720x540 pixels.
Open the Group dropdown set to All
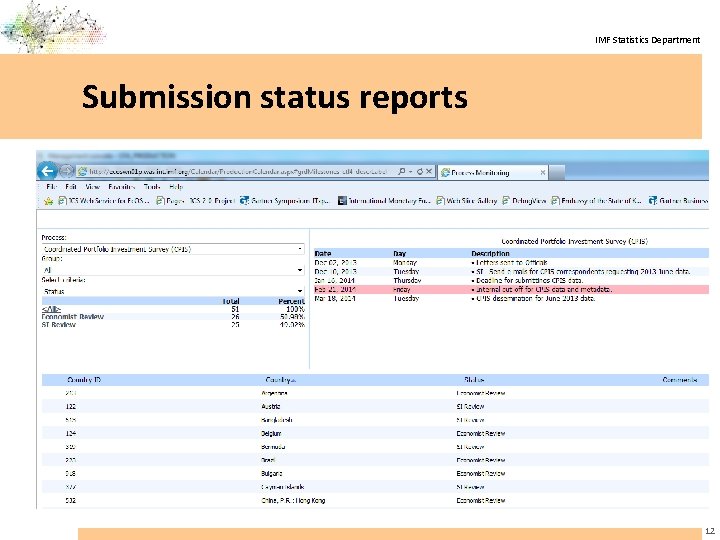point(173,270)
